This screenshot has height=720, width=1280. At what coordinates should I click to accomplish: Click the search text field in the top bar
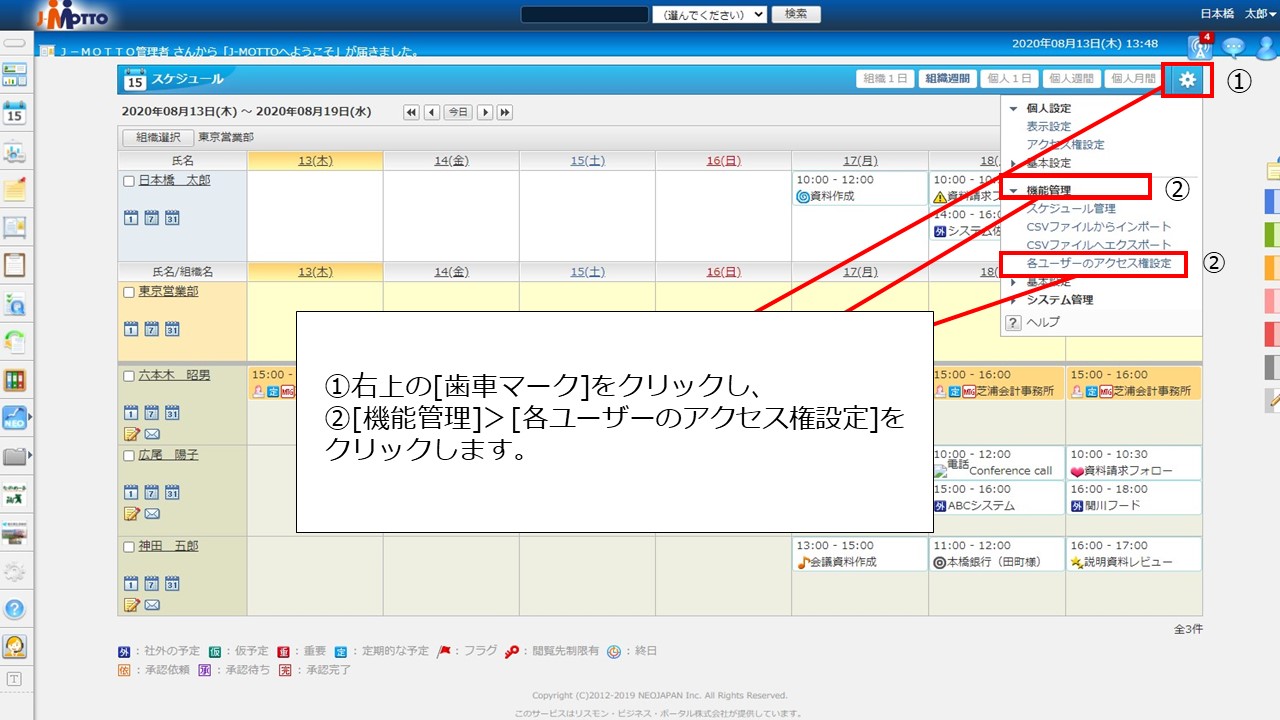tap(585, 14)
